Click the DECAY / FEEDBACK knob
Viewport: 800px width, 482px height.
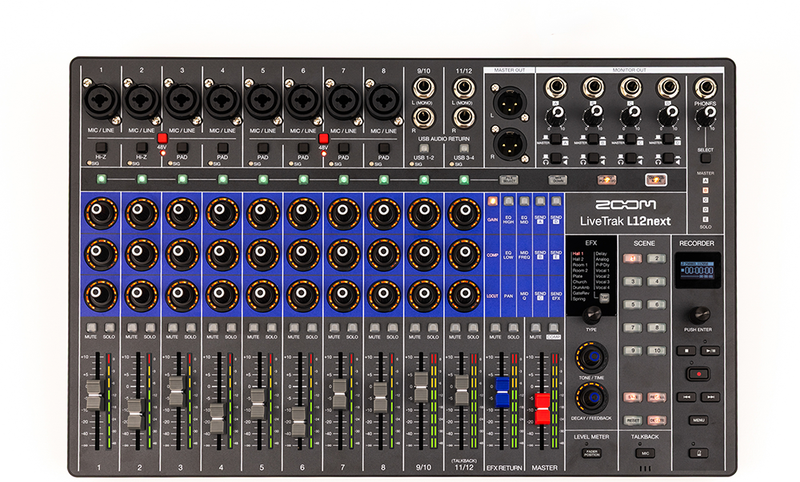(x=592, y=398)
